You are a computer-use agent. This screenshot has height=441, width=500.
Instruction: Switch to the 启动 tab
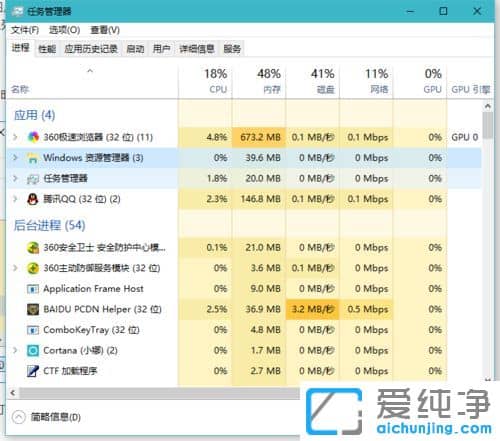(x=135, y=49)
